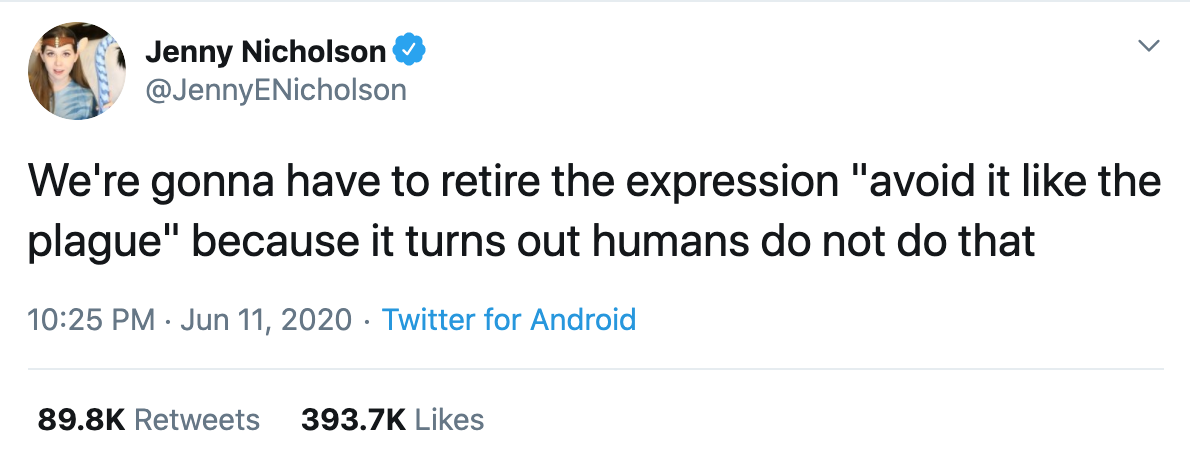Click "We're gonna" at the tweet start
Viewport: 1190px width, 464px height.
(x=130, y=186)
